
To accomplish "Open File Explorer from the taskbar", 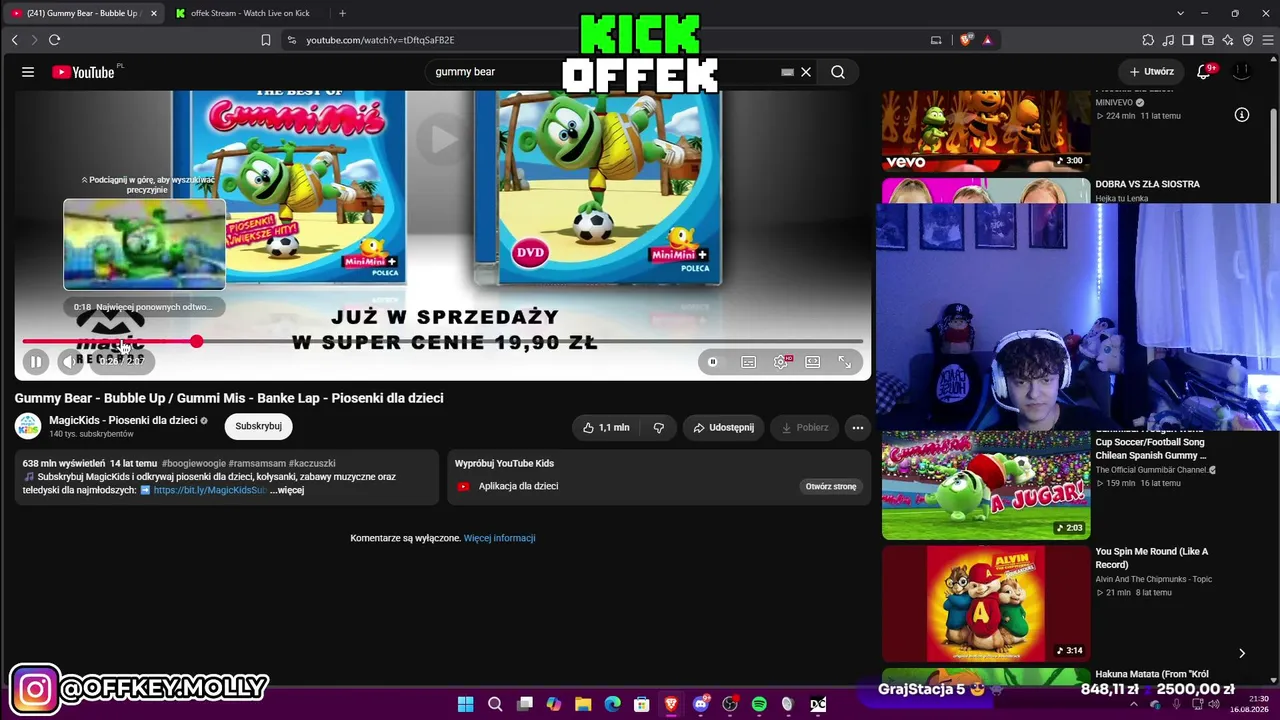I will tap(583, 704).
